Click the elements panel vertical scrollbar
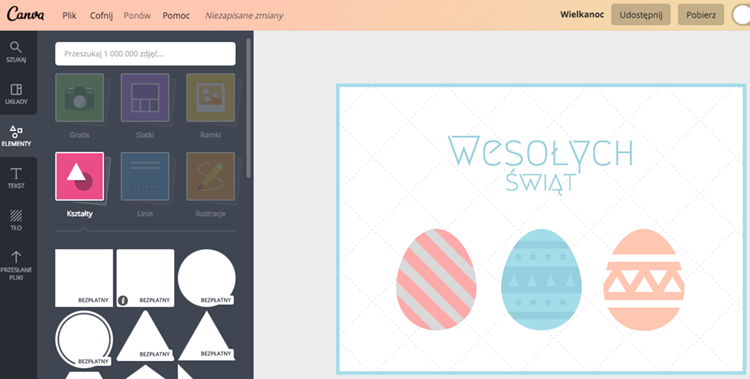This screenshot has height=379, width=750. coord(248,108)
